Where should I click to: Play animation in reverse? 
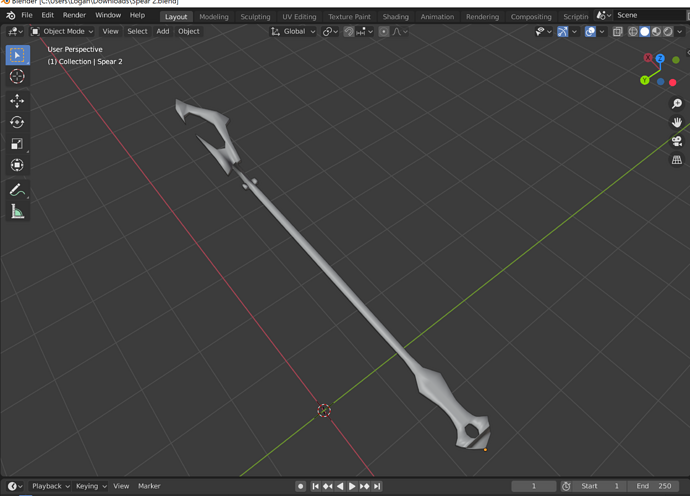tap(340, 486)
